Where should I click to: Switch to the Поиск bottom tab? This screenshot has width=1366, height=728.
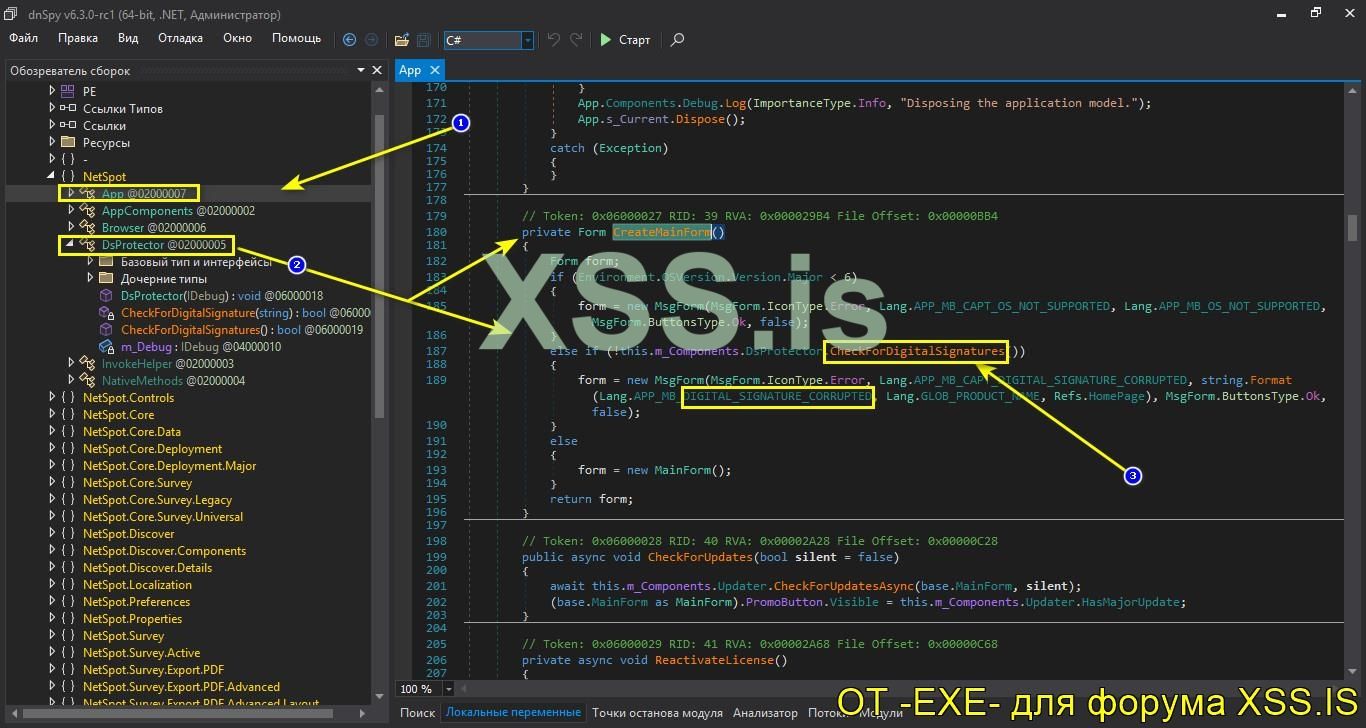[x=417, y=713]
